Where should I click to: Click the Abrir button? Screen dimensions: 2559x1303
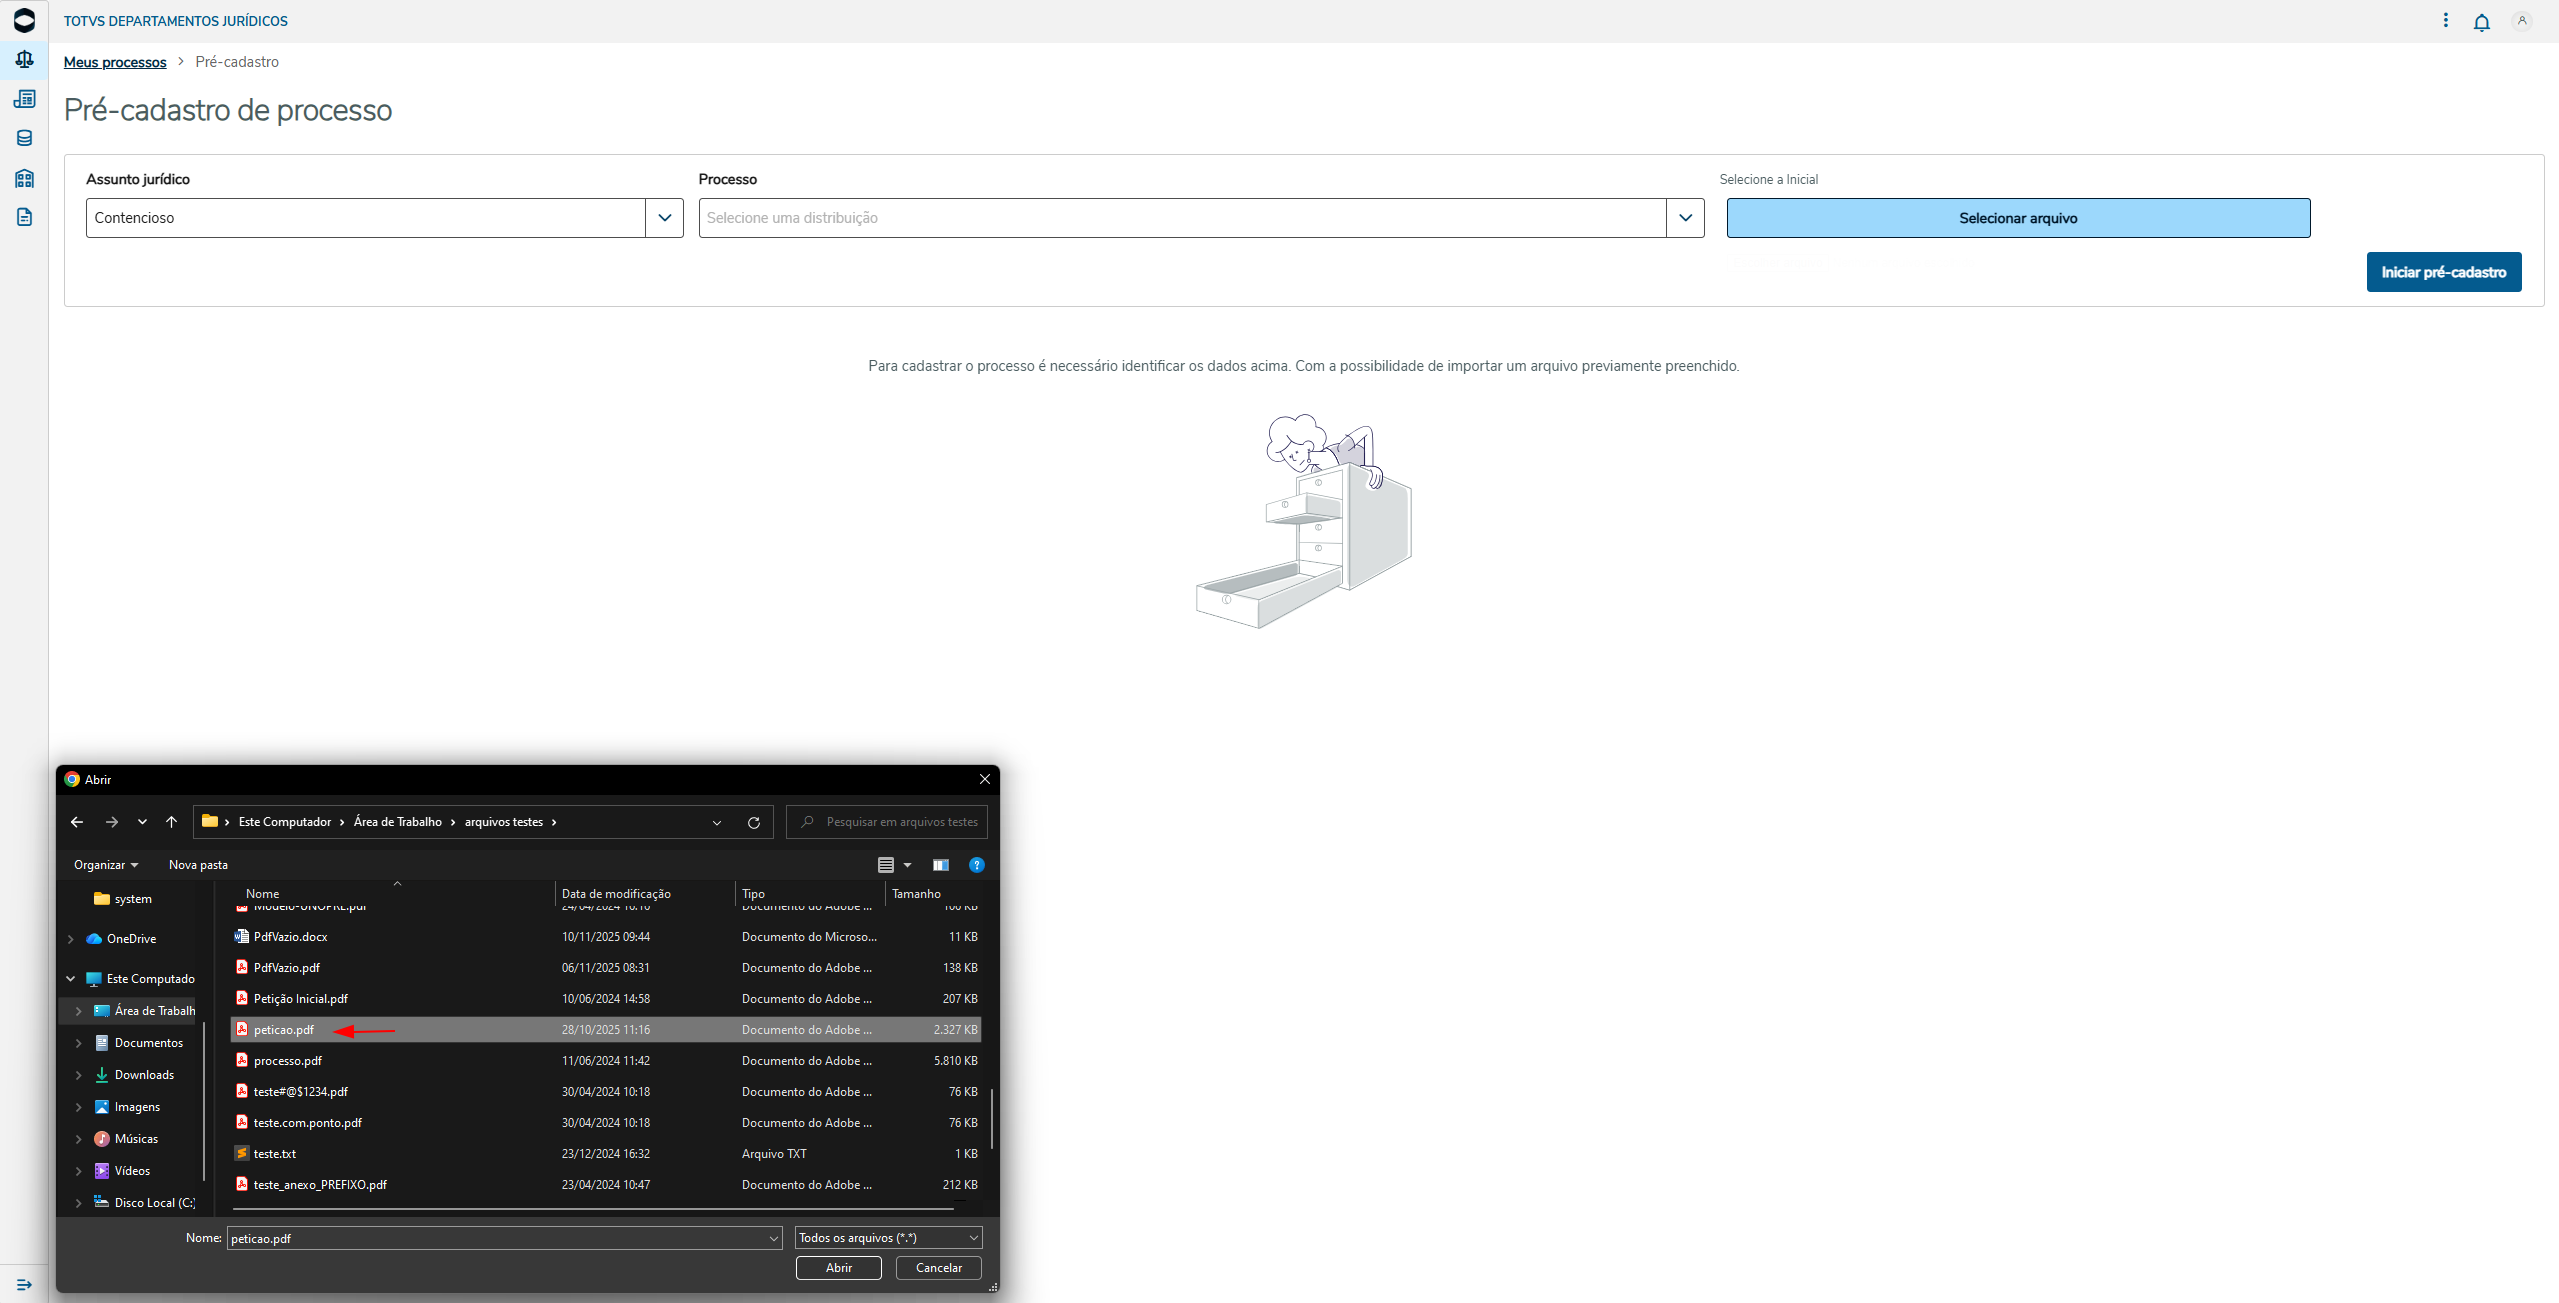tap(838, 1268)
